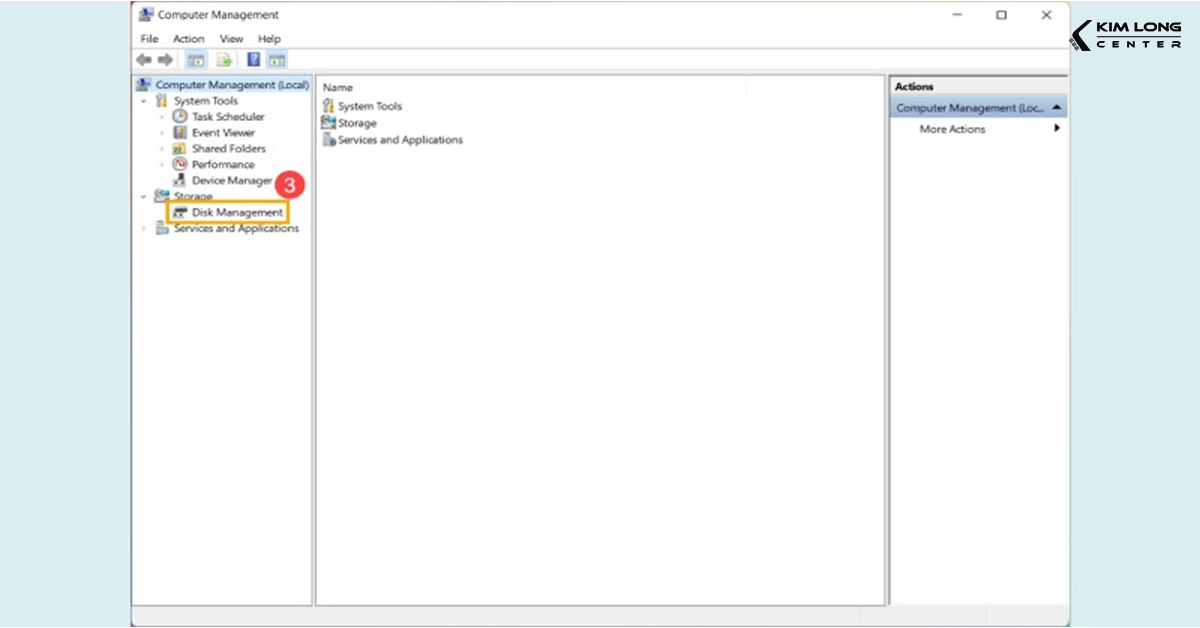Select Disk Management in the tree
Image resolution: width=1200 pixels, height=628 pixels.
coord(237,213)
